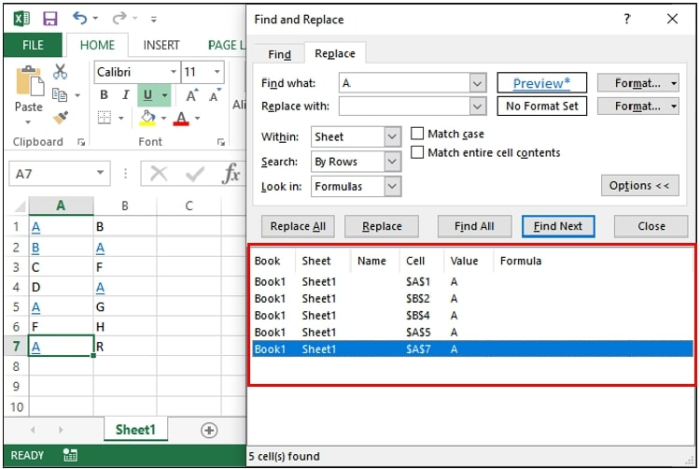Switch to Find tab in dialog
This screenshot has width=700, height=469.
[279, 54]
